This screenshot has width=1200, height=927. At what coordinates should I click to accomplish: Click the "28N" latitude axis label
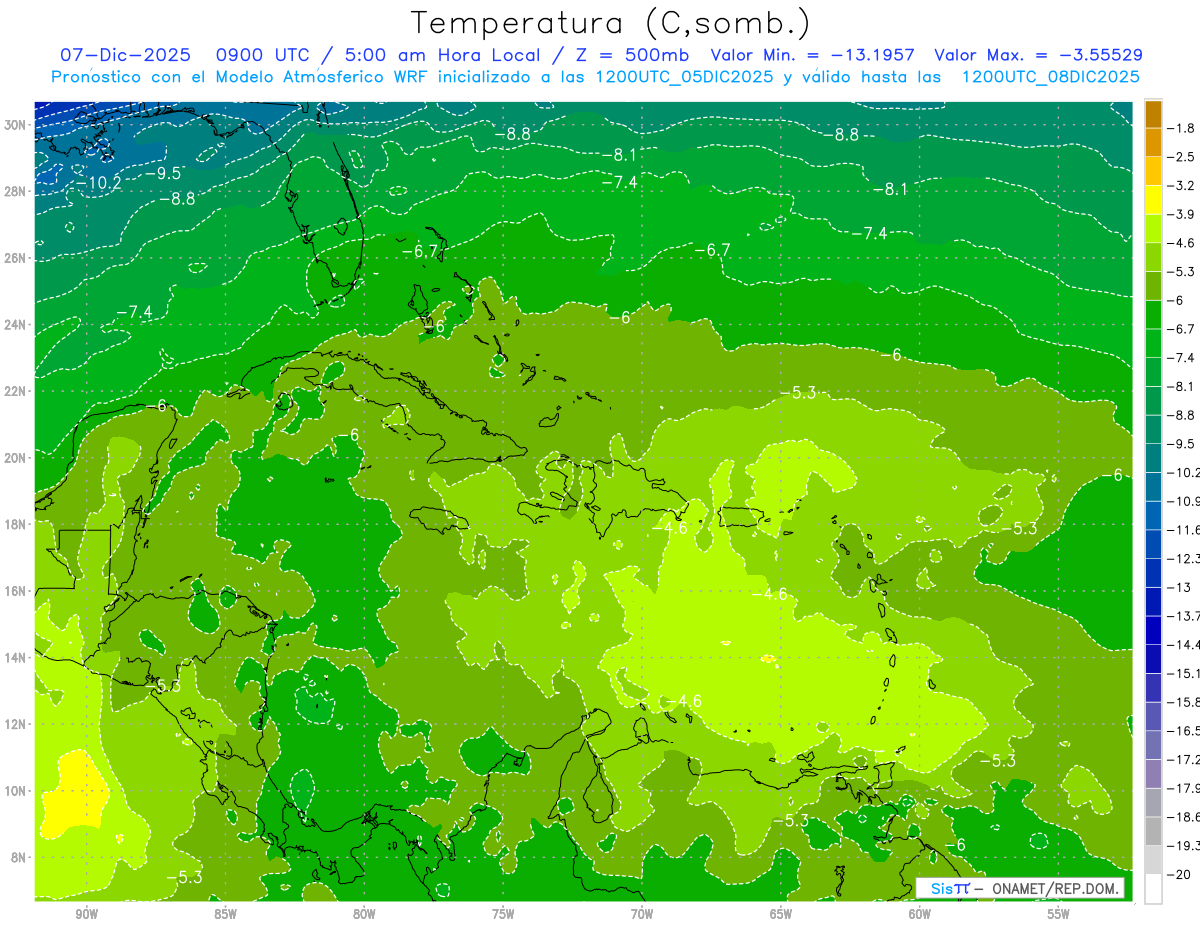click(15, 191)
